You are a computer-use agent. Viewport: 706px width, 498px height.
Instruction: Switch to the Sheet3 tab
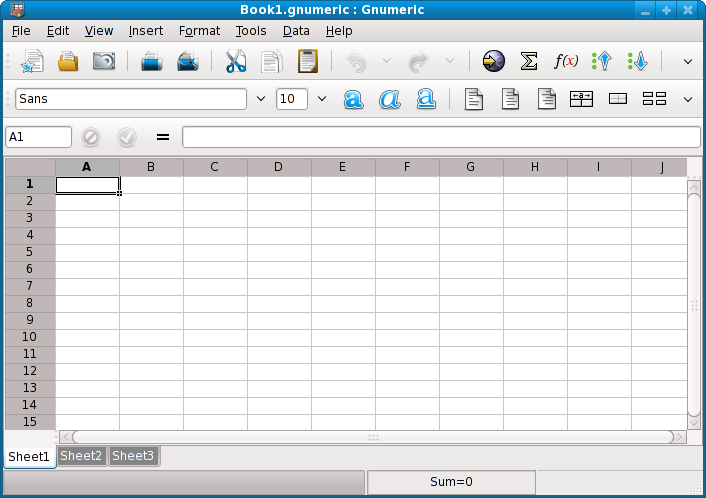(133, 456)
